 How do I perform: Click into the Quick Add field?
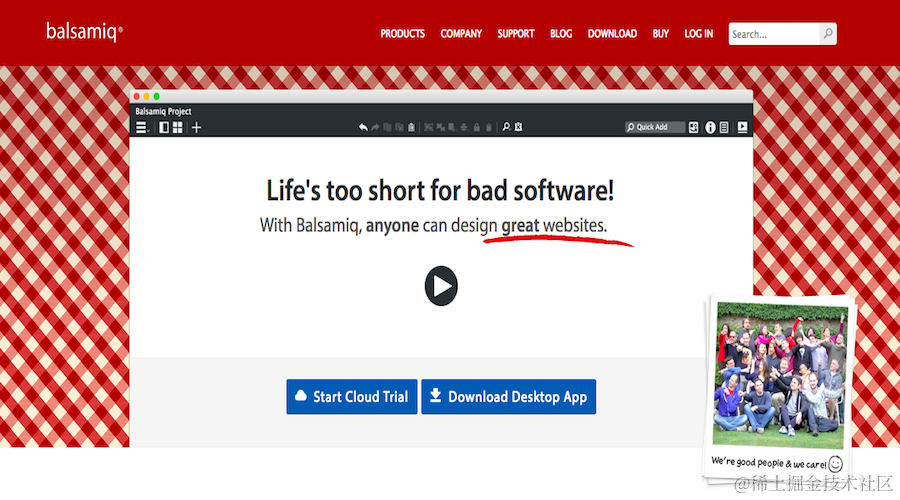pyautogui.click(x=655, y=127)
